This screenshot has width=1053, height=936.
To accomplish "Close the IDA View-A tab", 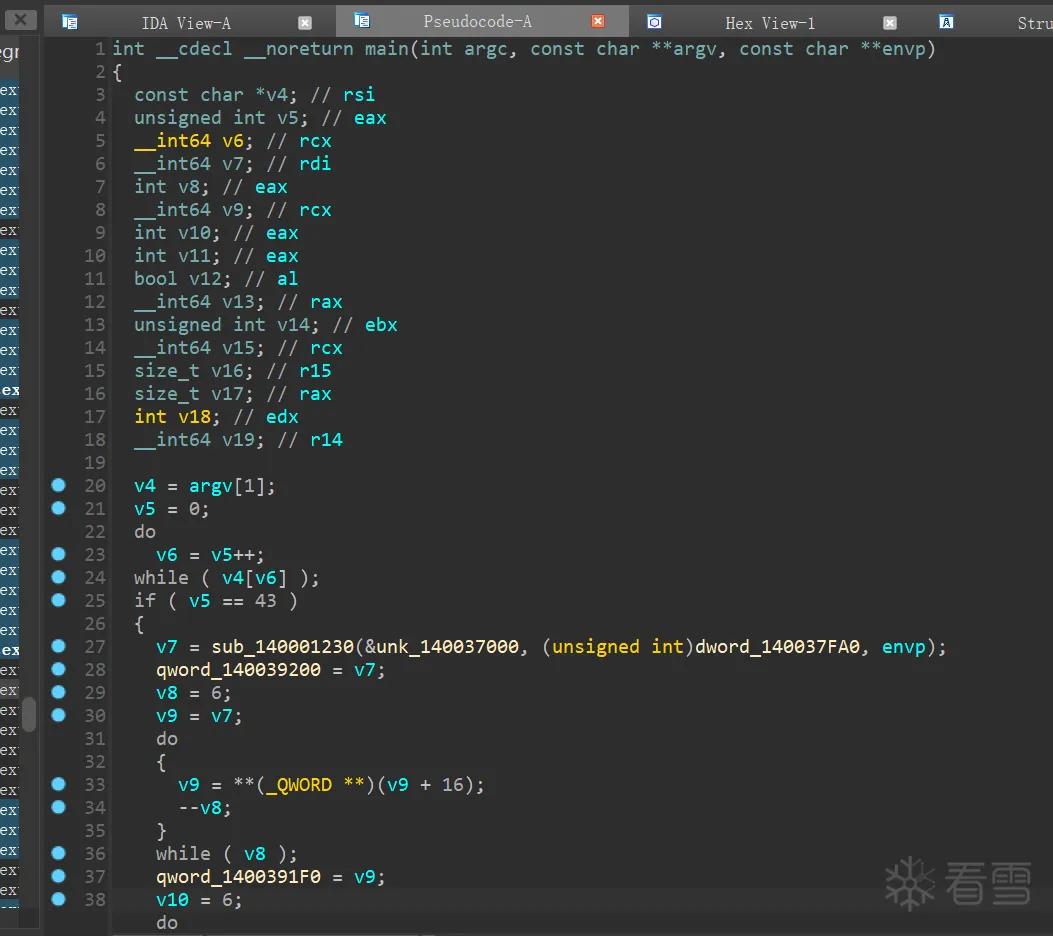I will [x=305, y=23].
